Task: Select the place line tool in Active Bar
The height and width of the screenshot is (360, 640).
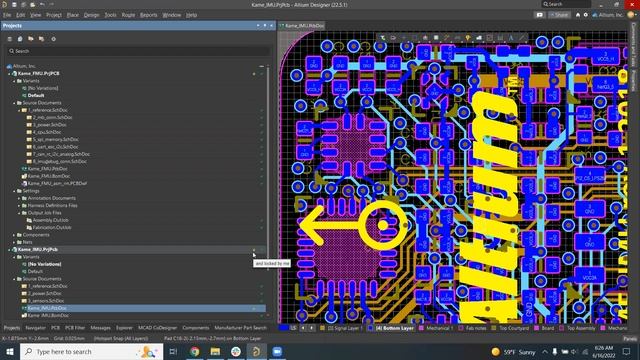Action: [x=522, y=38]
